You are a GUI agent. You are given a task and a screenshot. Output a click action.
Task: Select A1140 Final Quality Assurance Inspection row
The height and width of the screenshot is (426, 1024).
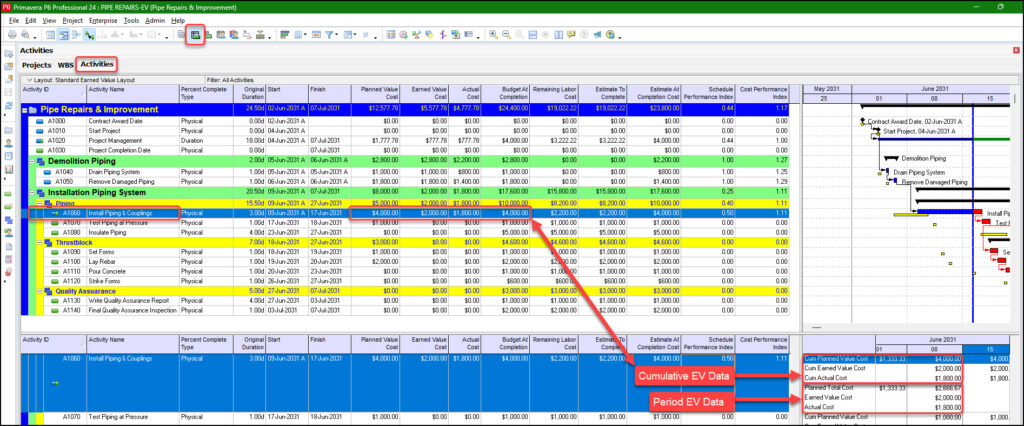pyautogui.click(x=405, y=310)
